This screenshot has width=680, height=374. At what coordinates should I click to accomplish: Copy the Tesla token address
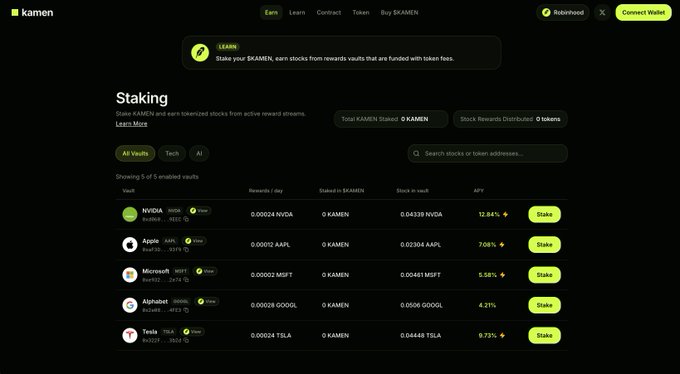coord(186,341)
